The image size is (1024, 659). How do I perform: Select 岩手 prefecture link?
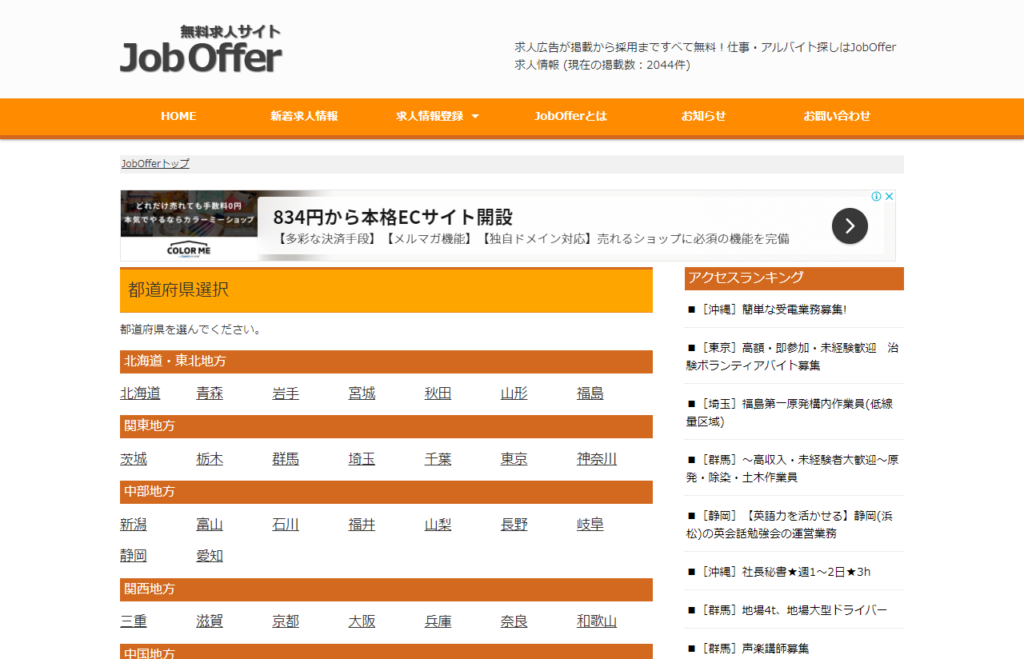tap(285, 393)
